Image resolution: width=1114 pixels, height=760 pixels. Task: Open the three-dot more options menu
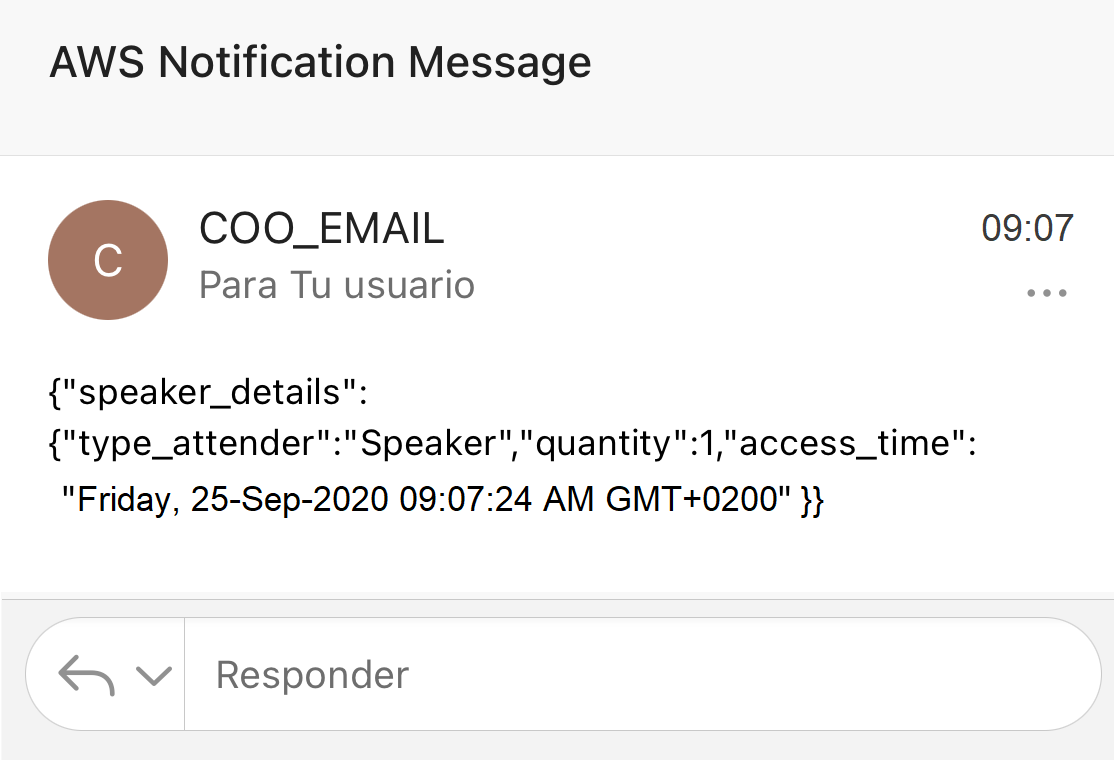click(x=1047, y=294)
